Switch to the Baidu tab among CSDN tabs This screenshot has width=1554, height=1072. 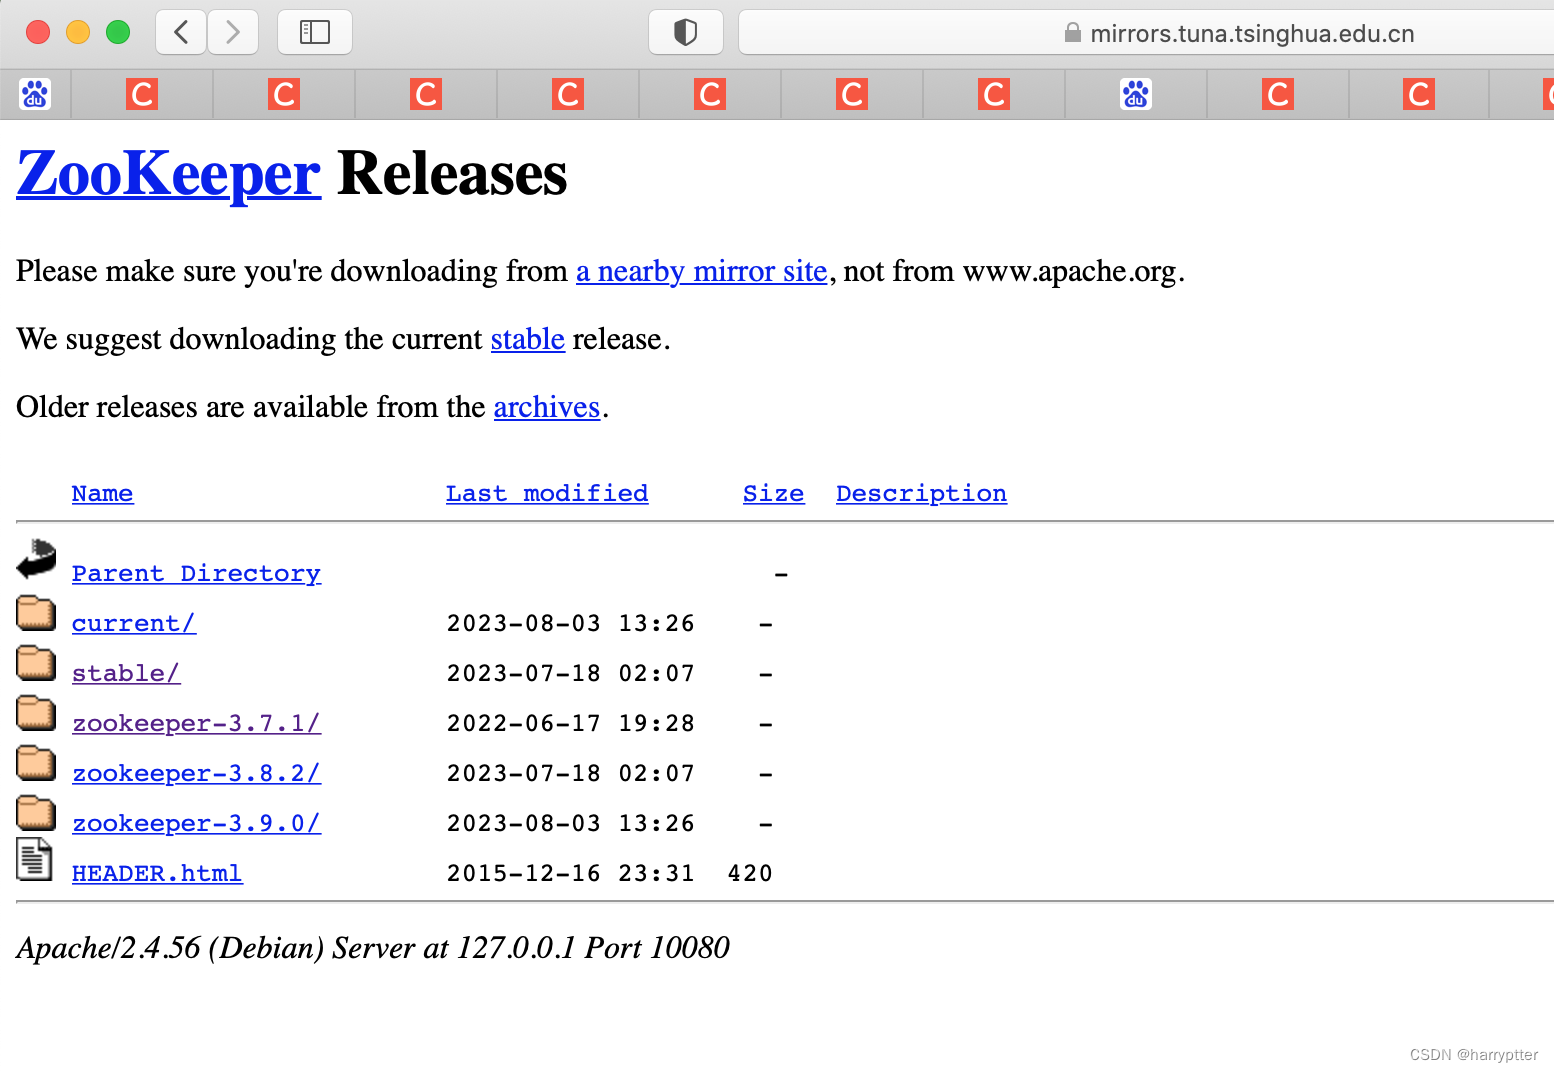click(1136, 94)
